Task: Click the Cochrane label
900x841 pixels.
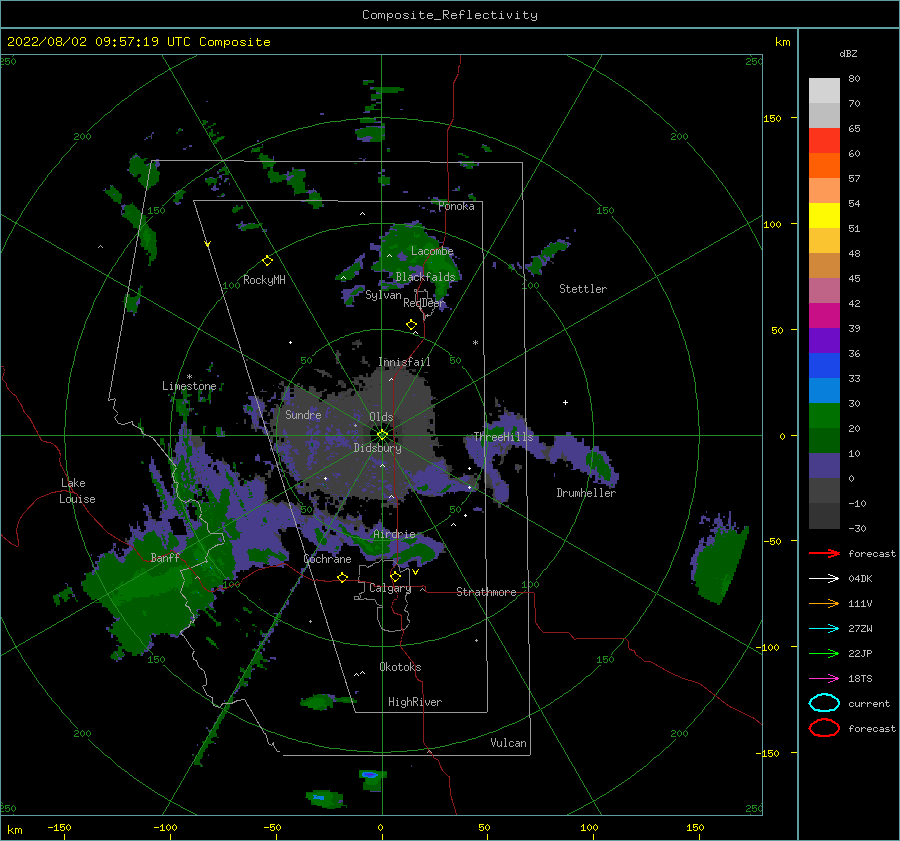Action: point(327,559)
